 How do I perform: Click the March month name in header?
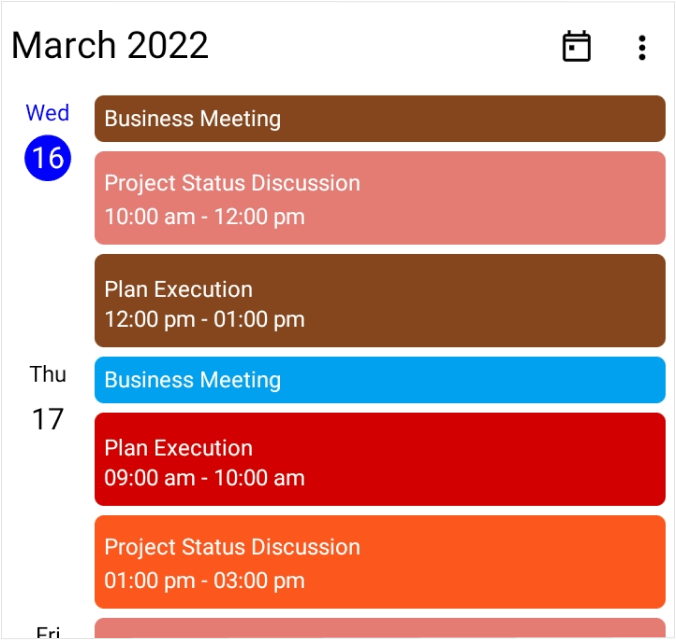click(63, 45)
